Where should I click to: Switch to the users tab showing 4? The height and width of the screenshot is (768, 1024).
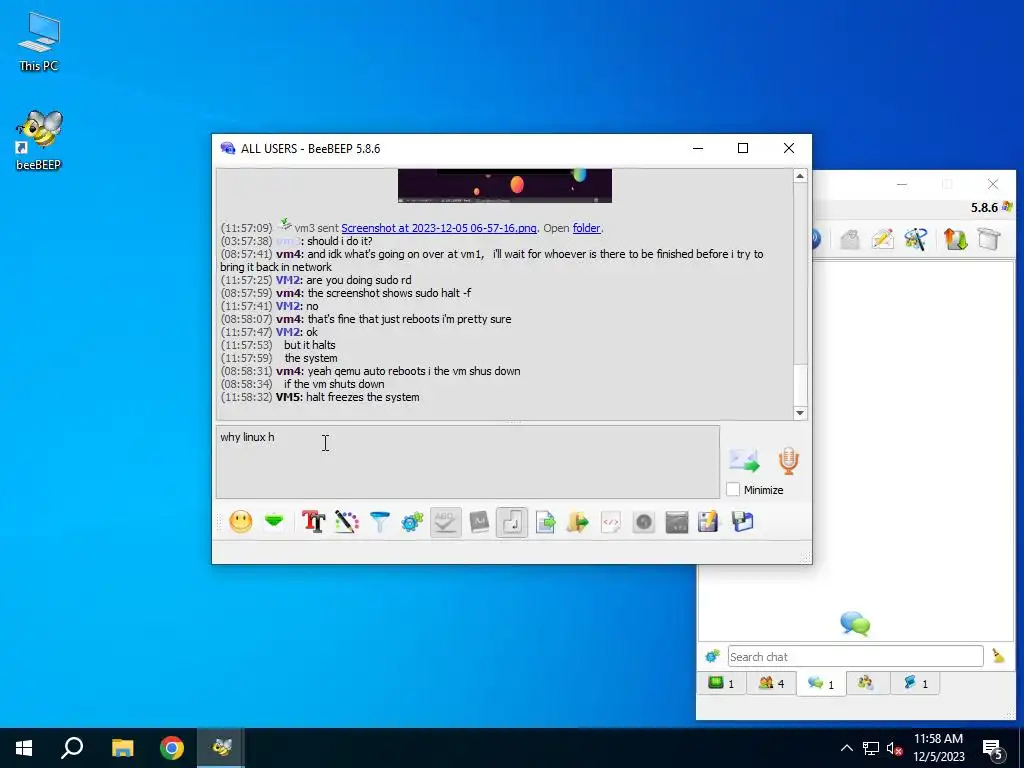(x=771, y=683)
